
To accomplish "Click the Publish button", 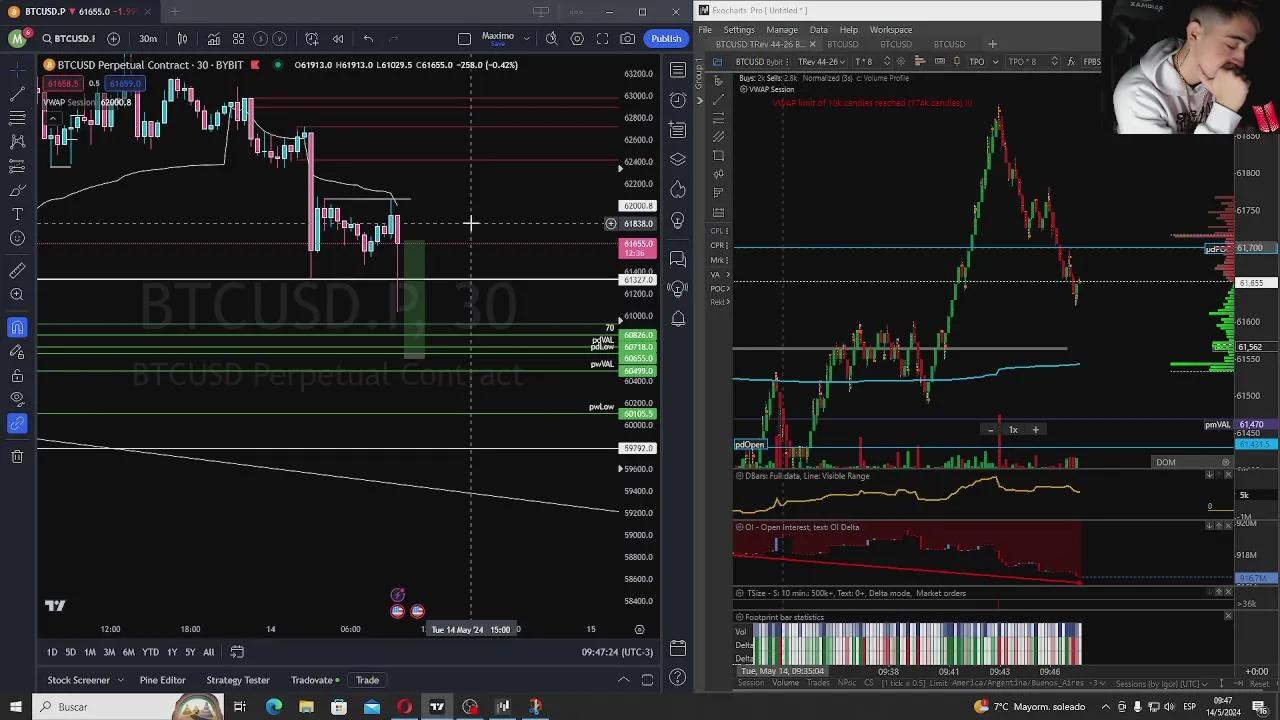I will tap(666, 39).
